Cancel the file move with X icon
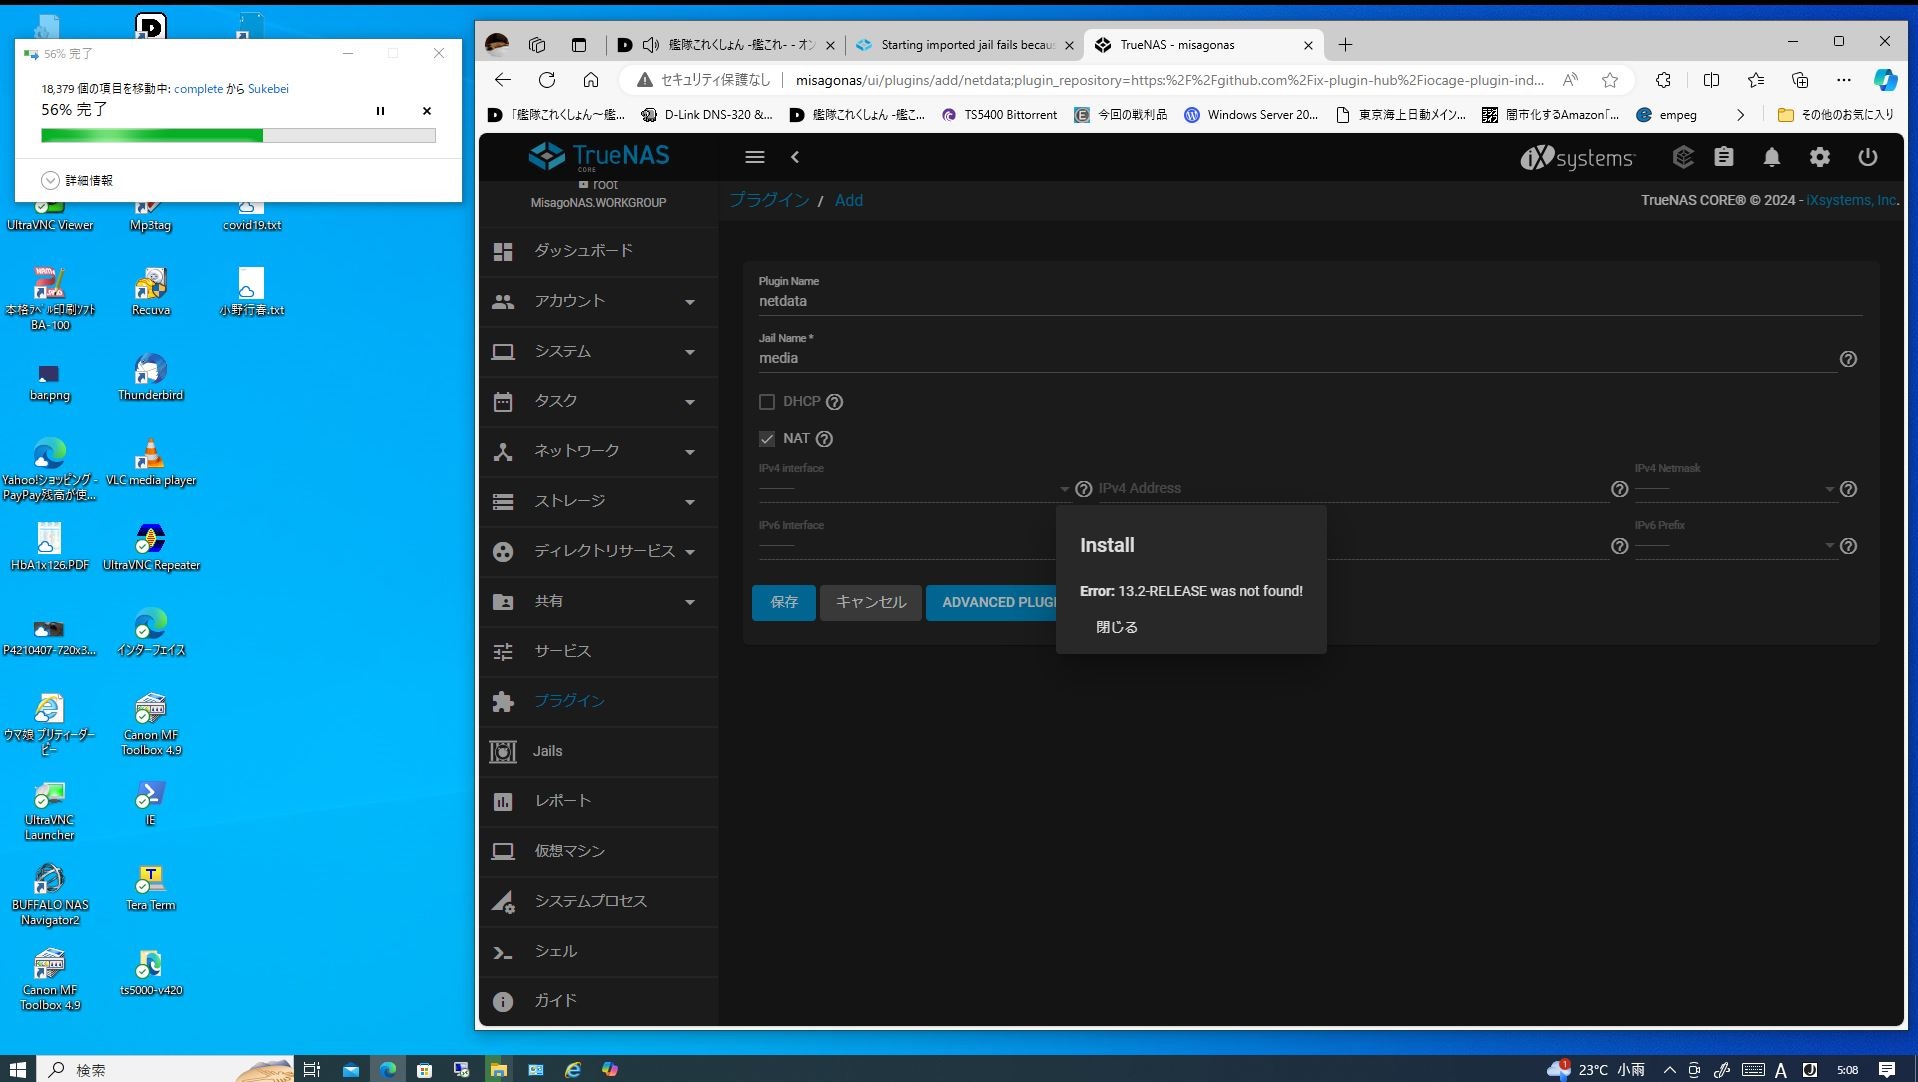The width and height of the screenshot is (1918, 1082). pyautogui.click(x=427, y=111)
